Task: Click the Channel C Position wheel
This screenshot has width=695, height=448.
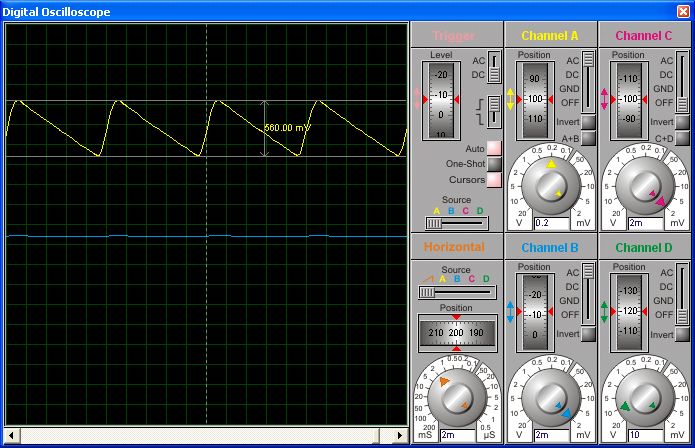Action: [x=629, y=101]
